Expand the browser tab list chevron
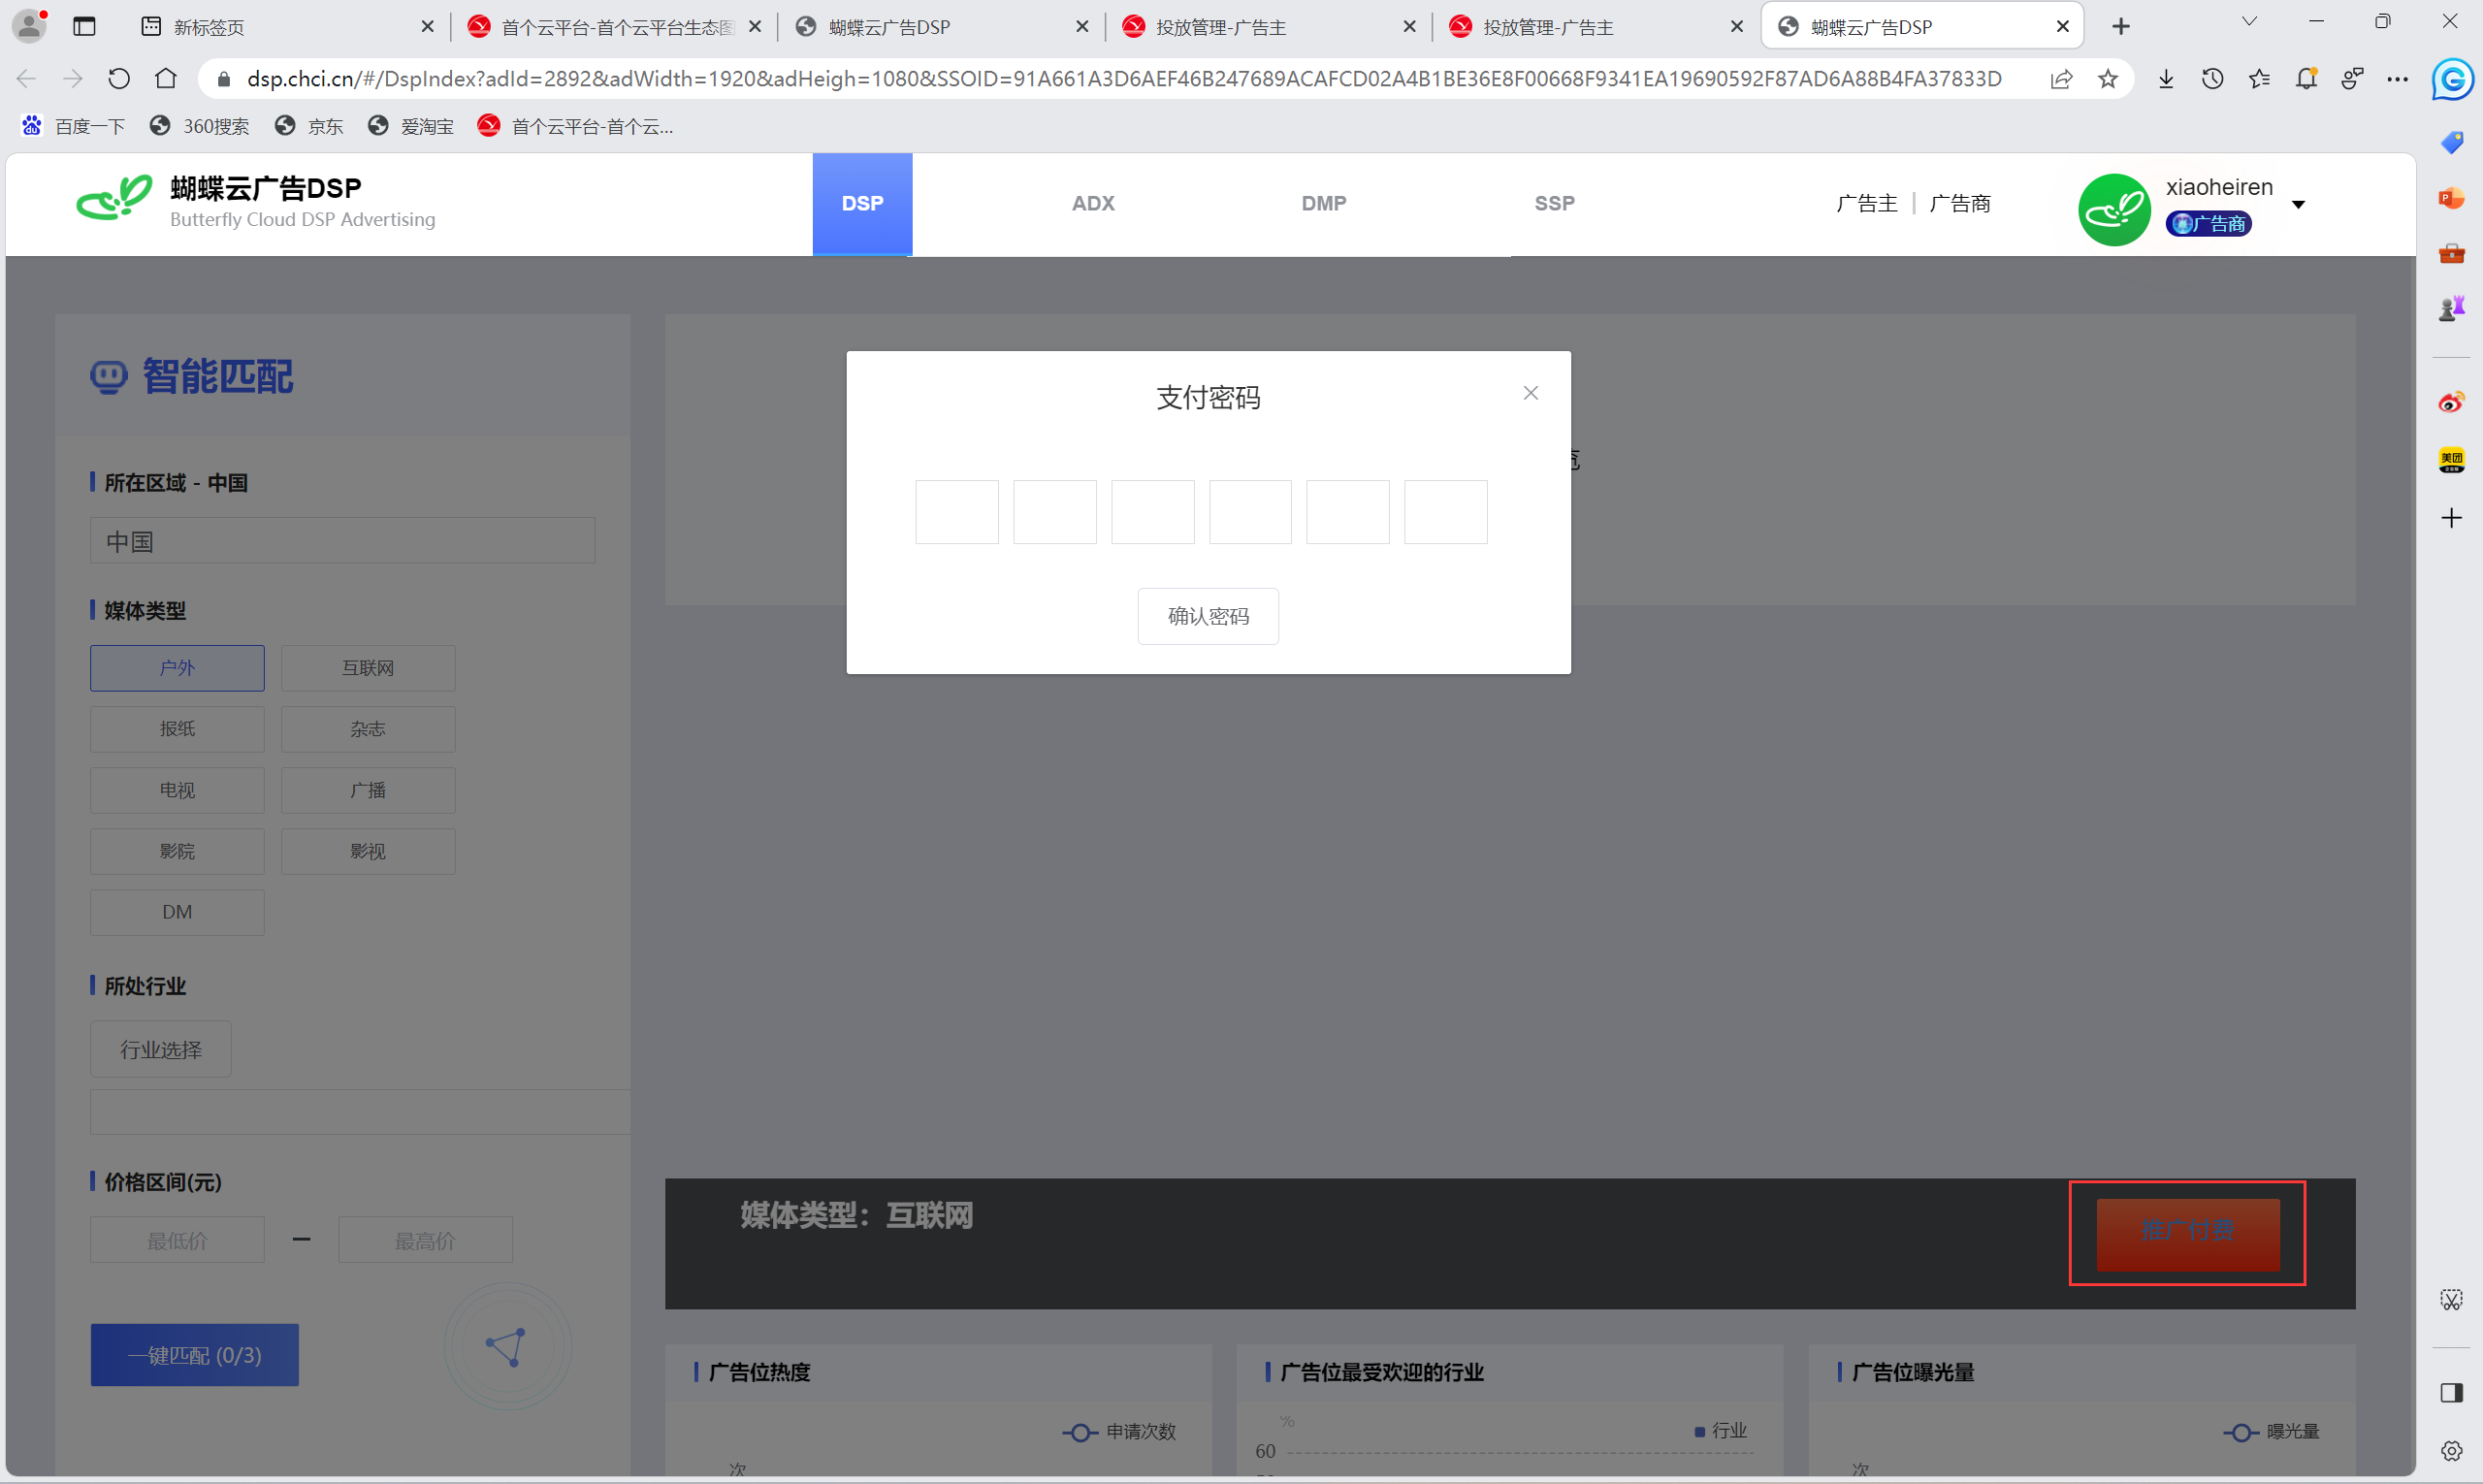Screen dimensions: 2483x1484 point(2249,22)
